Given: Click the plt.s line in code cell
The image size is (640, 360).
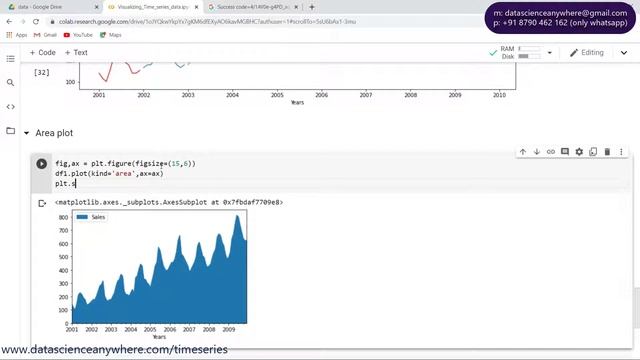Looking at the screenshot, I should tap(66, 184).
